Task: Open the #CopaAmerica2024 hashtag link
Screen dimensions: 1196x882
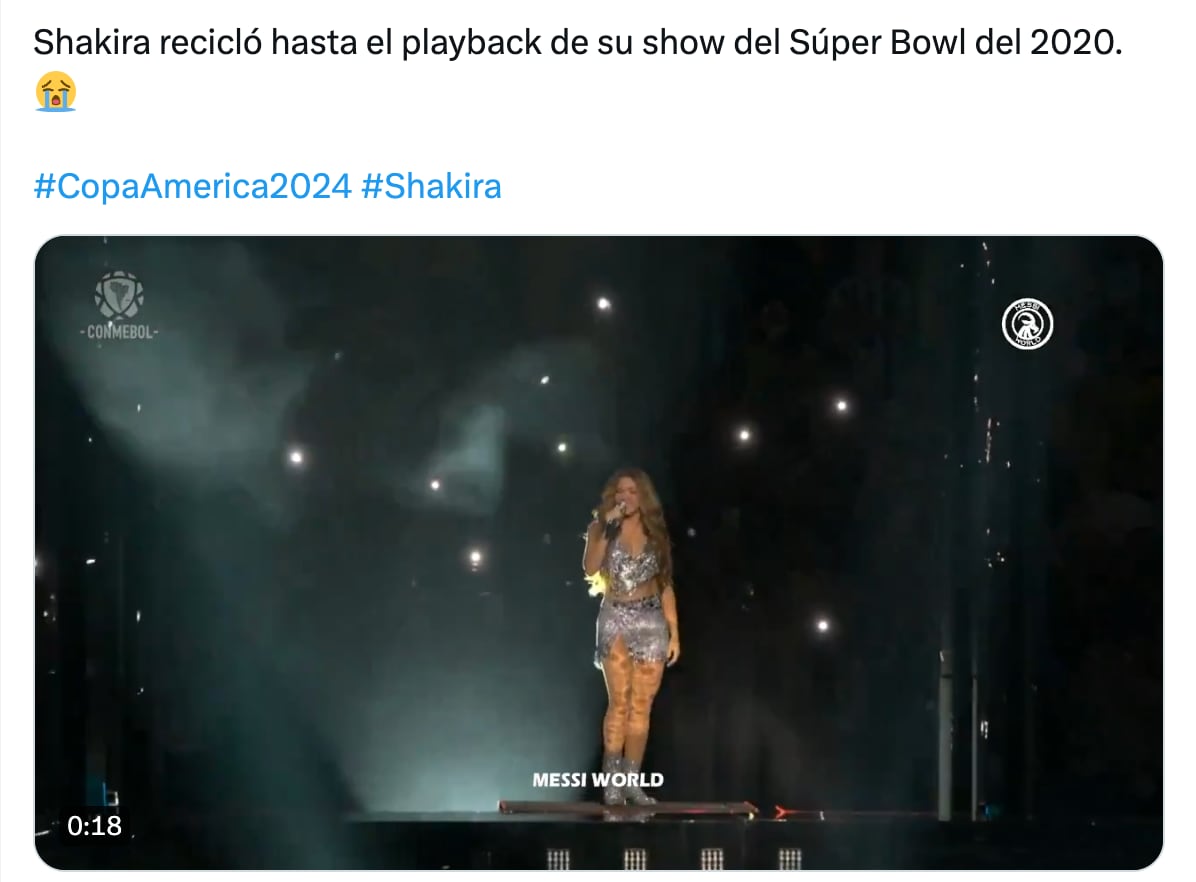Action: tap(192, 187)
